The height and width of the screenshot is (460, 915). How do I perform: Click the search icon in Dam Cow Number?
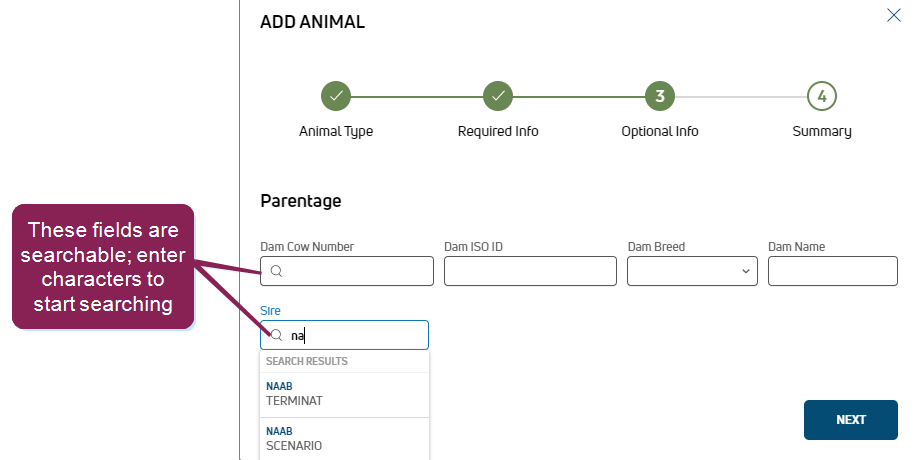coord(277,271)
